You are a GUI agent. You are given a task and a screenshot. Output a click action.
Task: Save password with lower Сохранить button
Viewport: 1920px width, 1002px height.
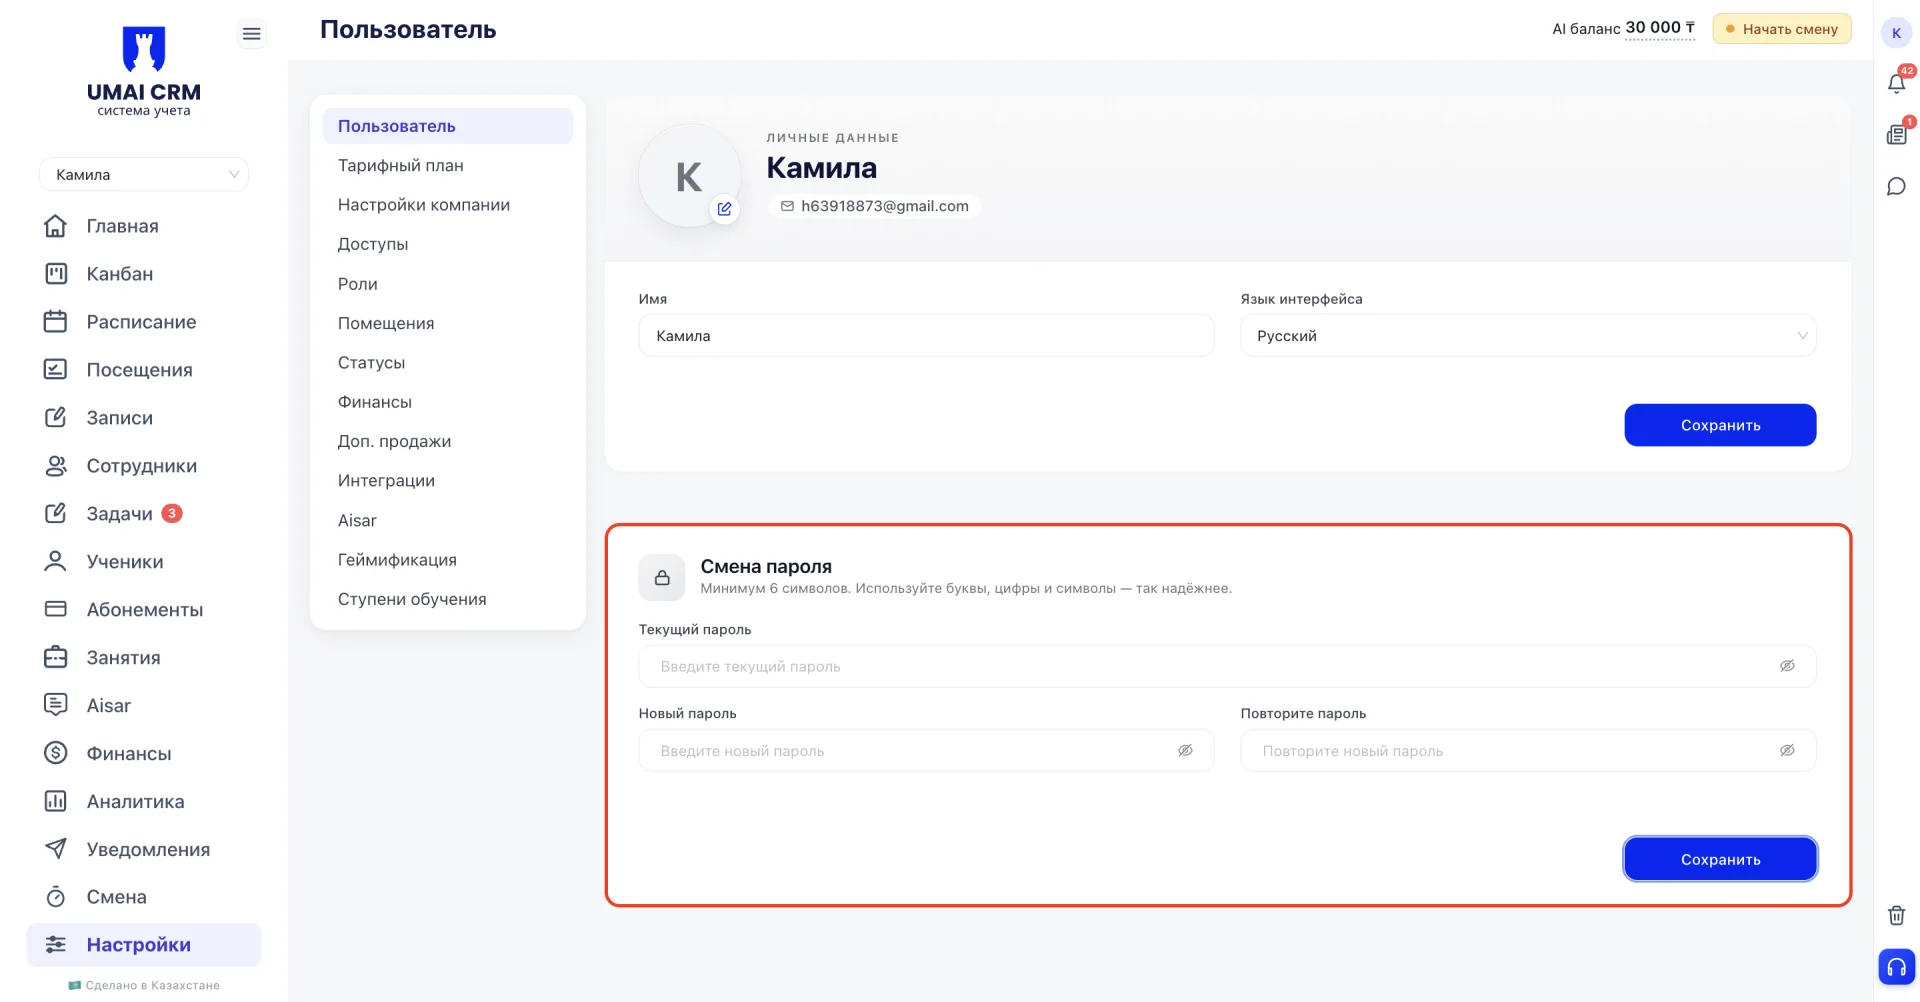1720,859
